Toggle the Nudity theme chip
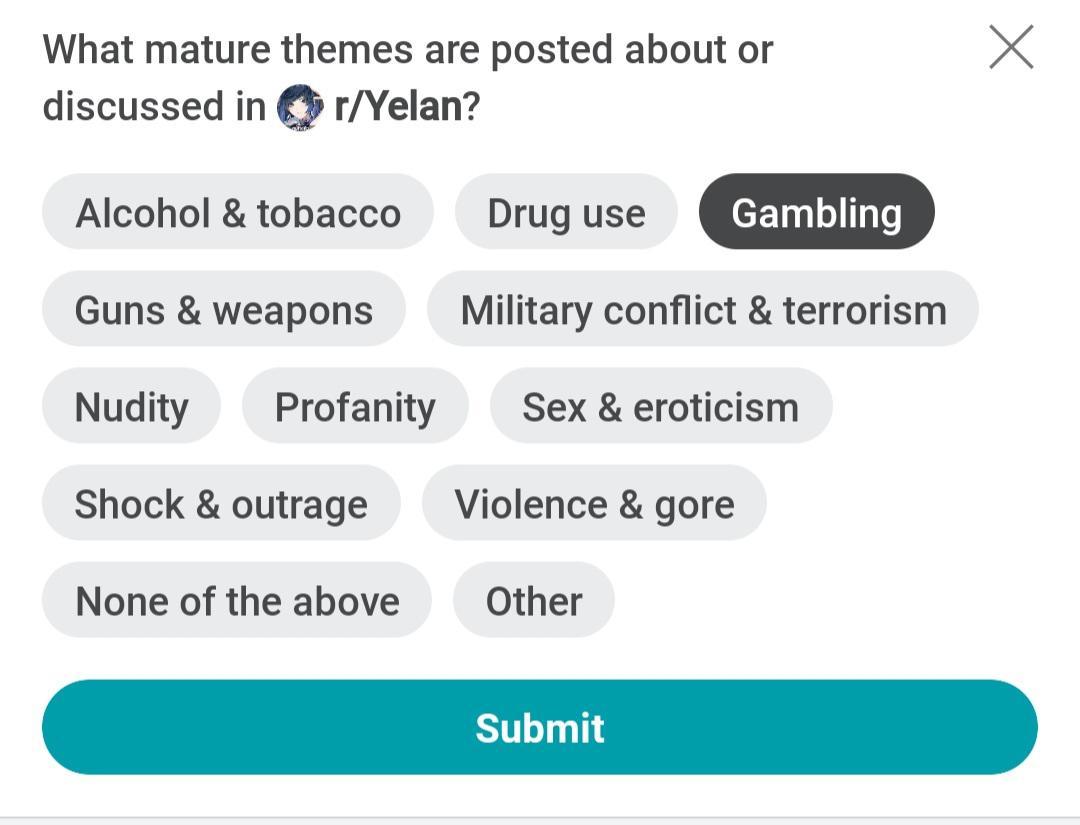 pyautogui.click(x=131, y=407)
